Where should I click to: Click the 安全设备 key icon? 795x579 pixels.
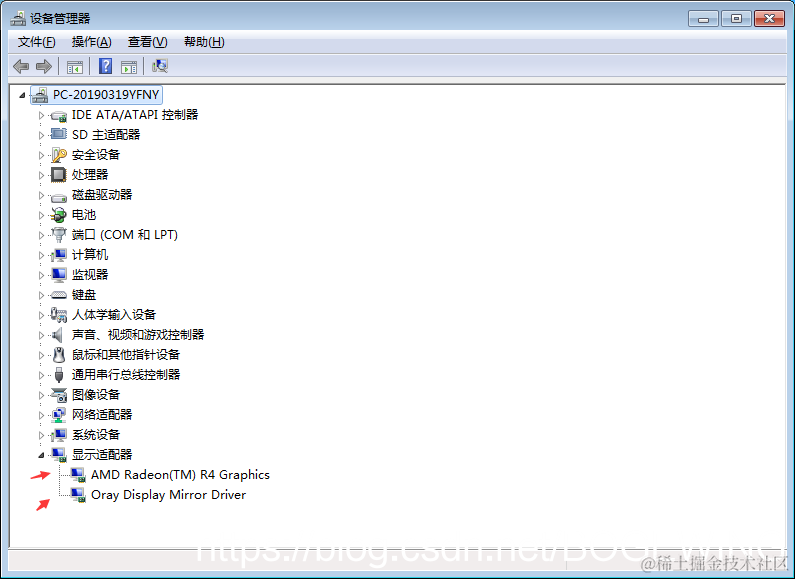pyautogui.click(x=59, y=155)
